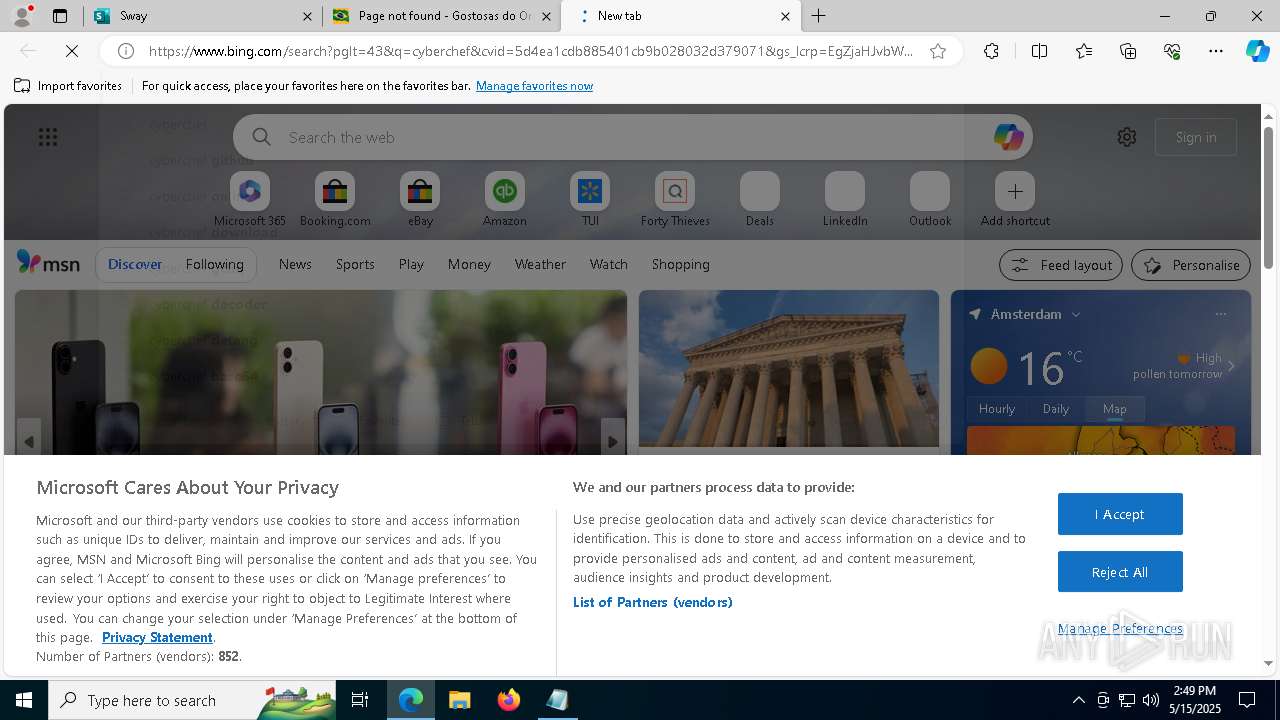Open Browser essentials heart icon
This screenshot has width=1280, height=720.
(x=1172, y=51)
